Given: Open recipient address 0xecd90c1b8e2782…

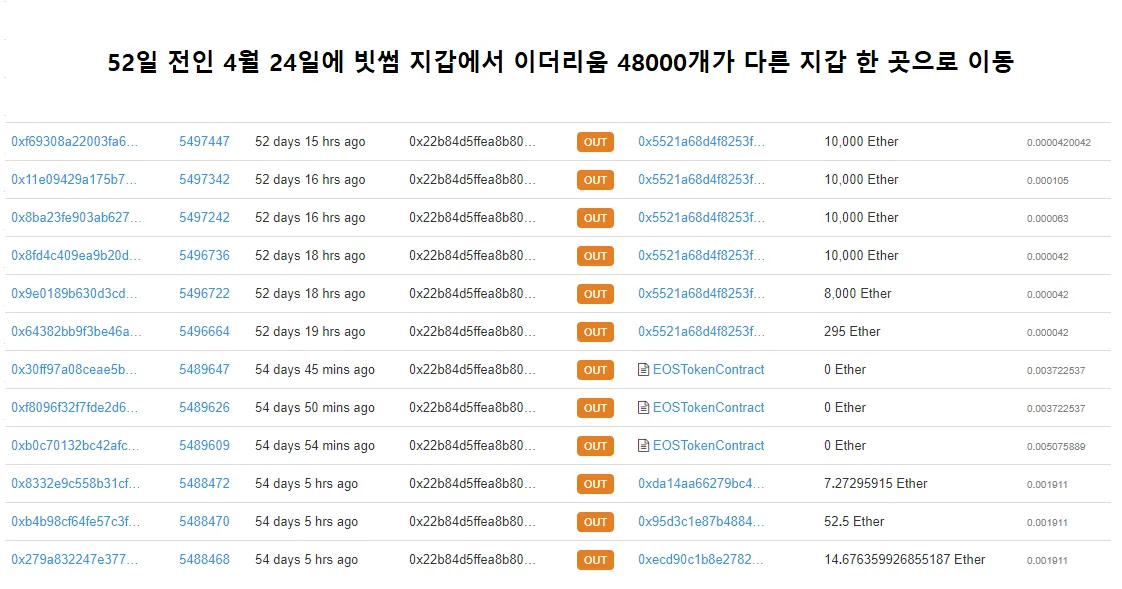Looking at the screenshot, I should click(701, 559).
